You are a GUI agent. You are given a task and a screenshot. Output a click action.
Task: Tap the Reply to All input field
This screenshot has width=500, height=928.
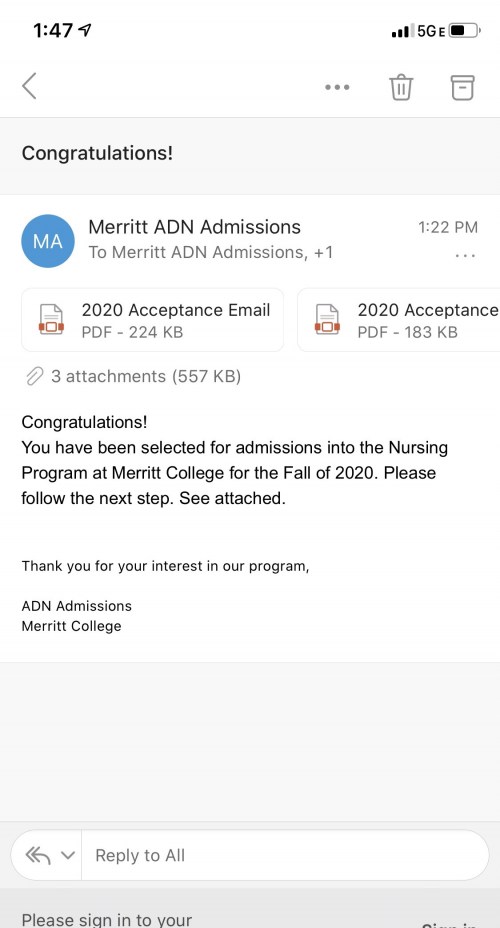285,855
